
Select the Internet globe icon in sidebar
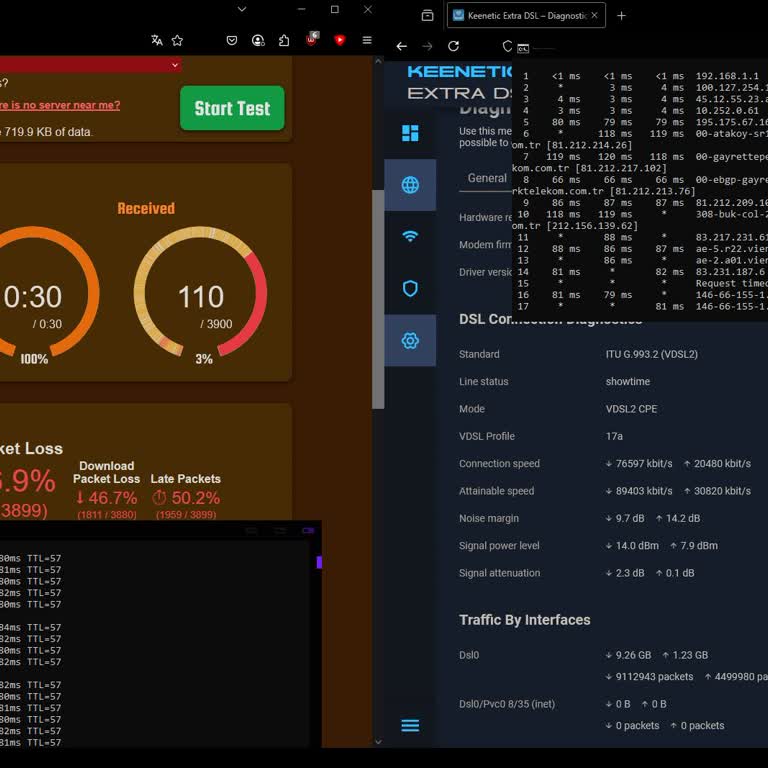(410, 185)
